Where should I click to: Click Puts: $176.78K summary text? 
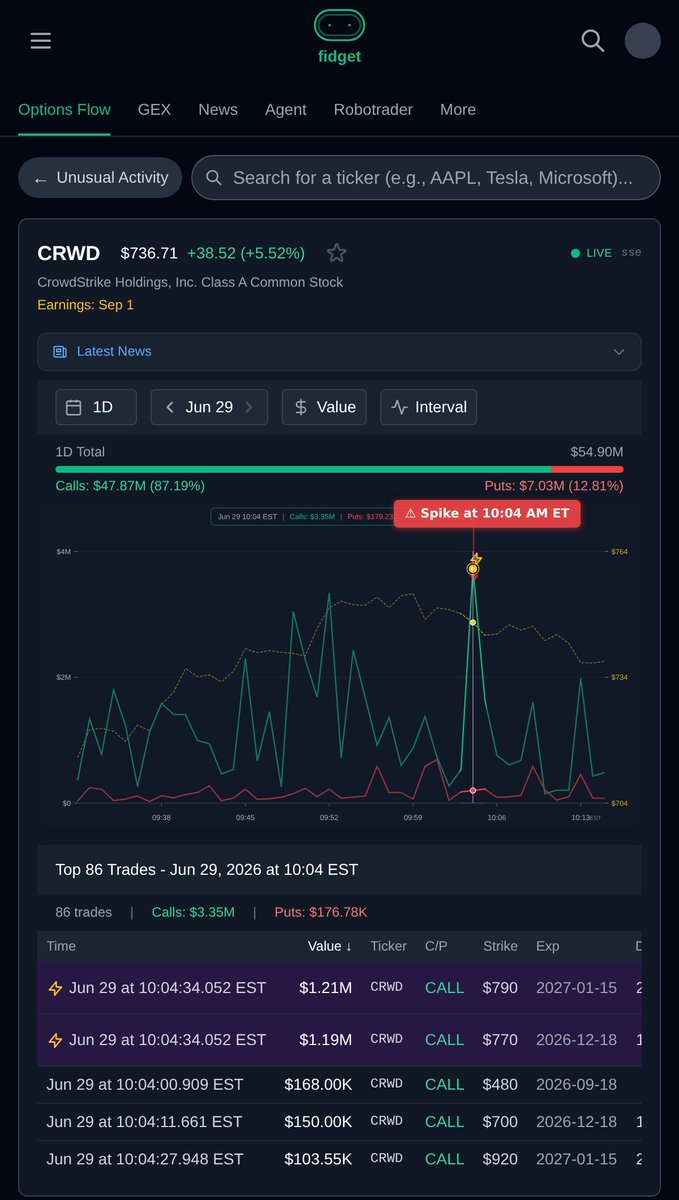[321, 912]
